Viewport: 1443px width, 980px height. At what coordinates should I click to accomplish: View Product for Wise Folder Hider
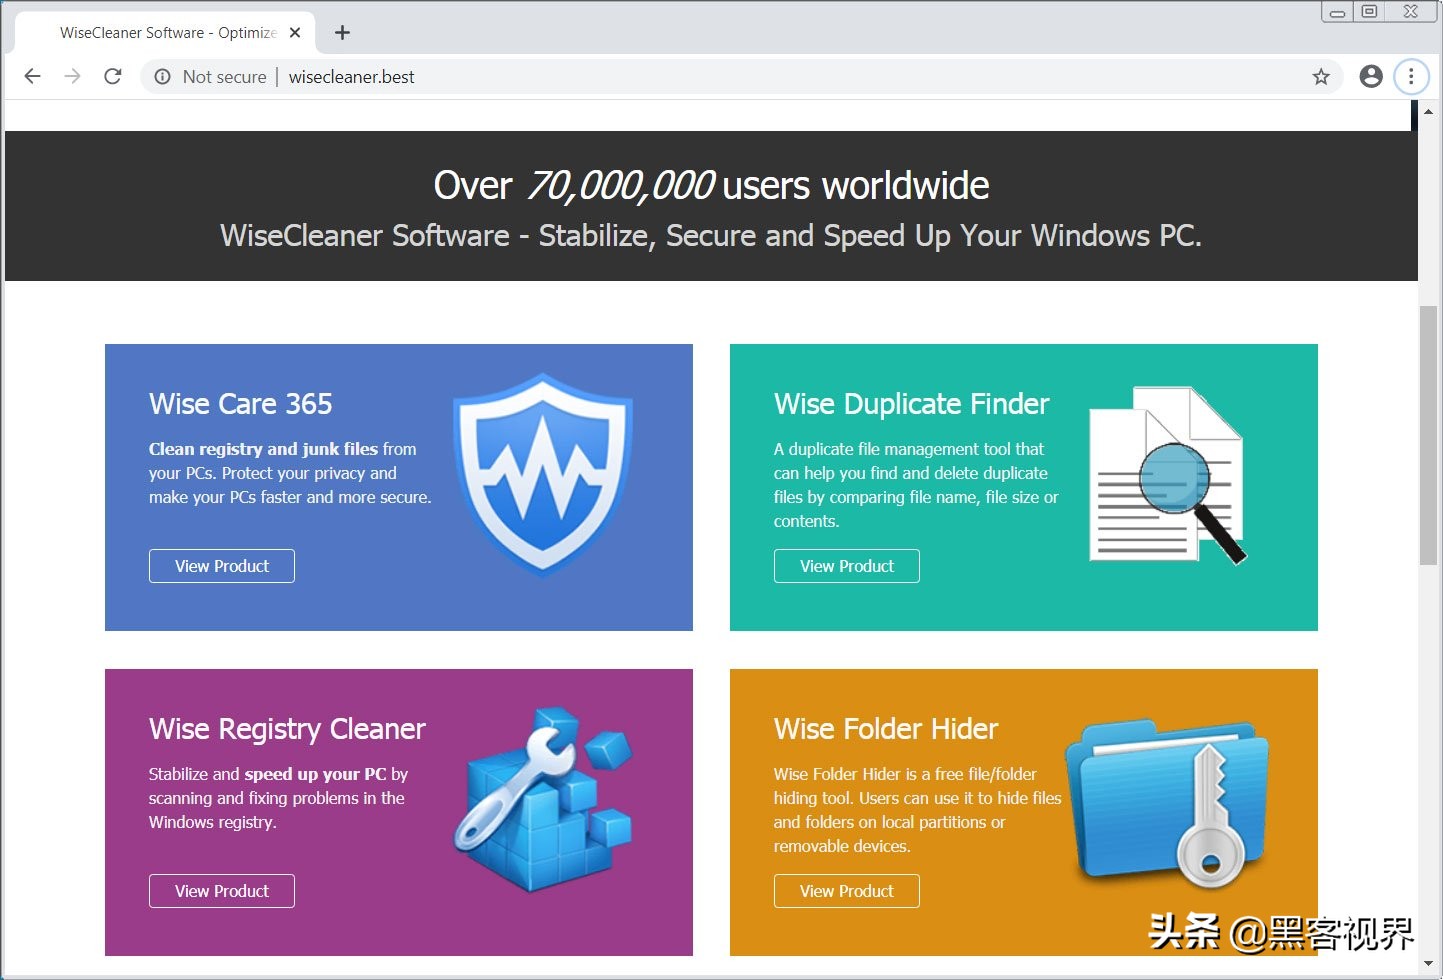tap(847, 891)
